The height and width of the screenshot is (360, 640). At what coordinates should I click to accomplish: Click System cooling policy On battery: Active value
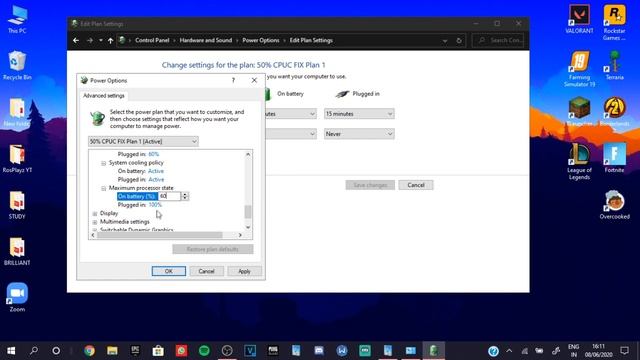(x=156, y=171)
